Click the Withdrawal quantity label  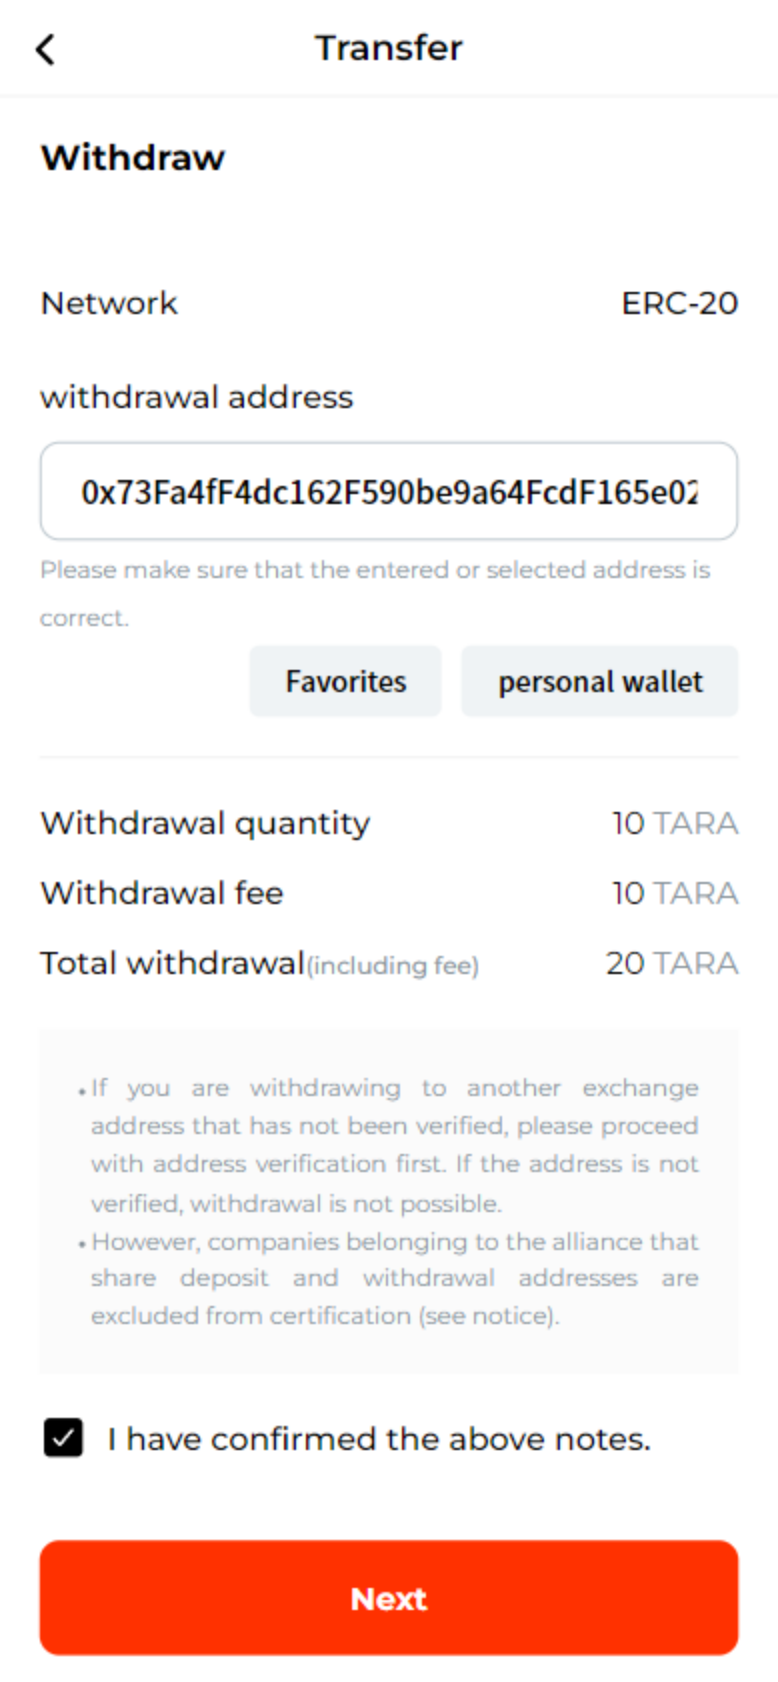[205, 823]
